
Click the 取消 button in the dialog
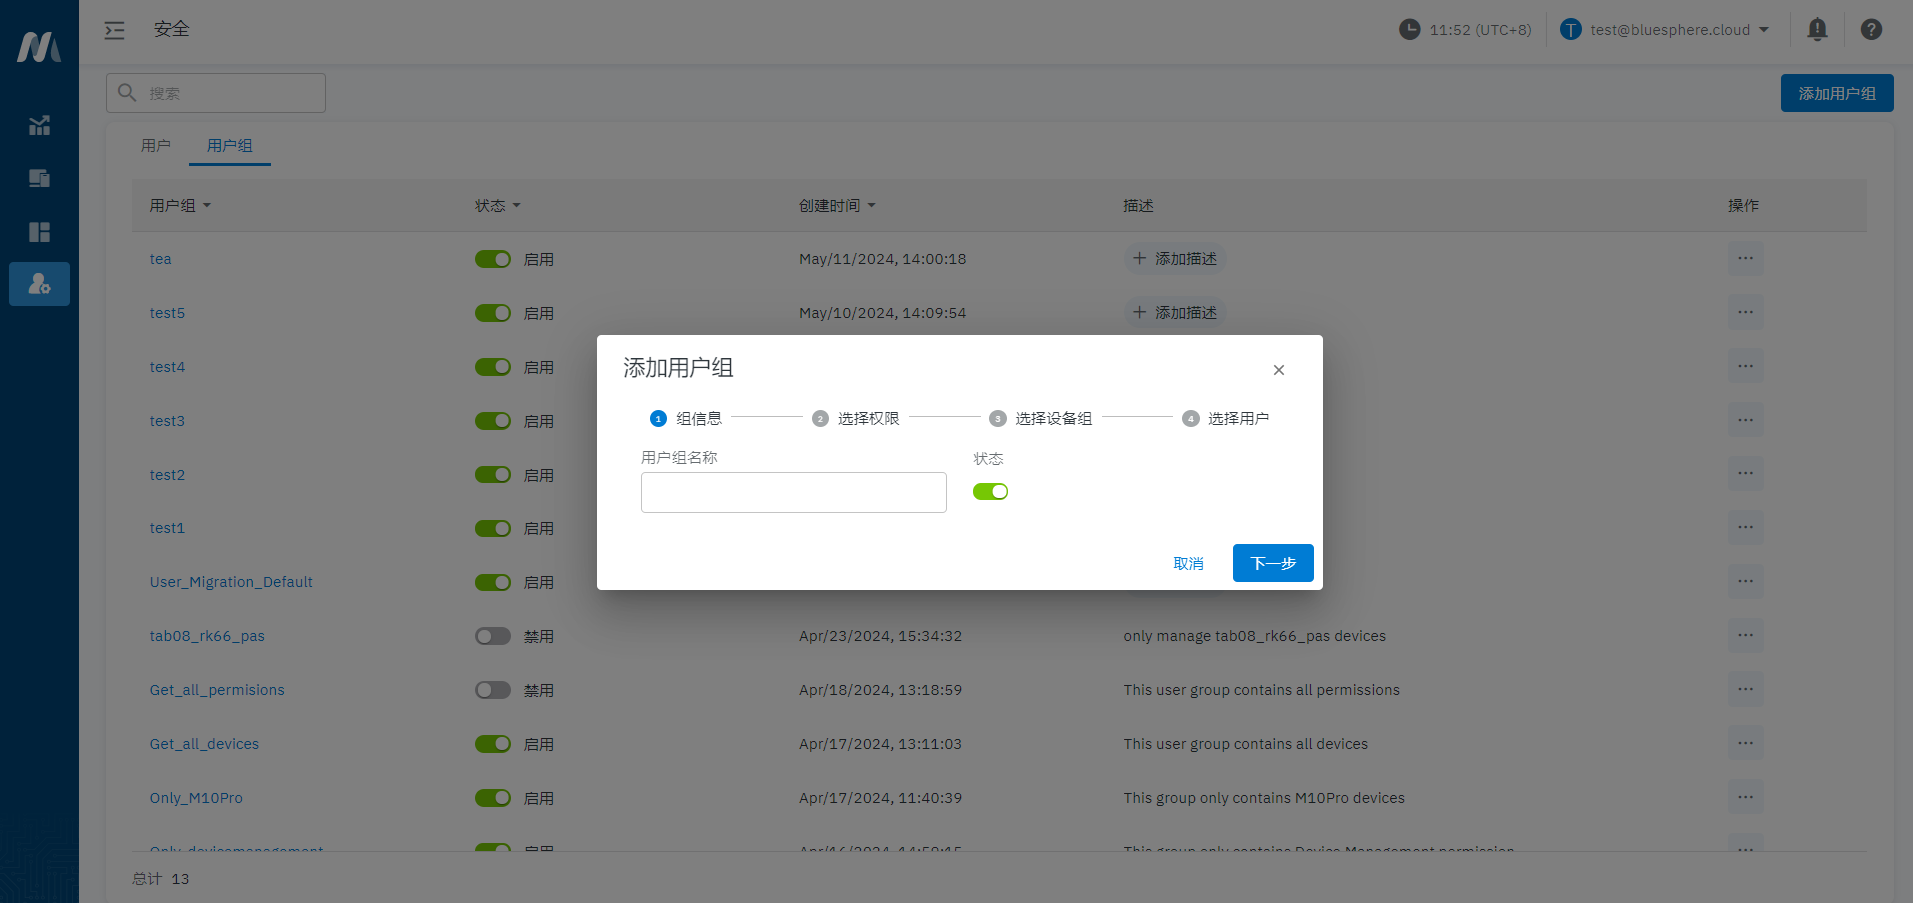pyautogui.click(x=1188, y=564)
